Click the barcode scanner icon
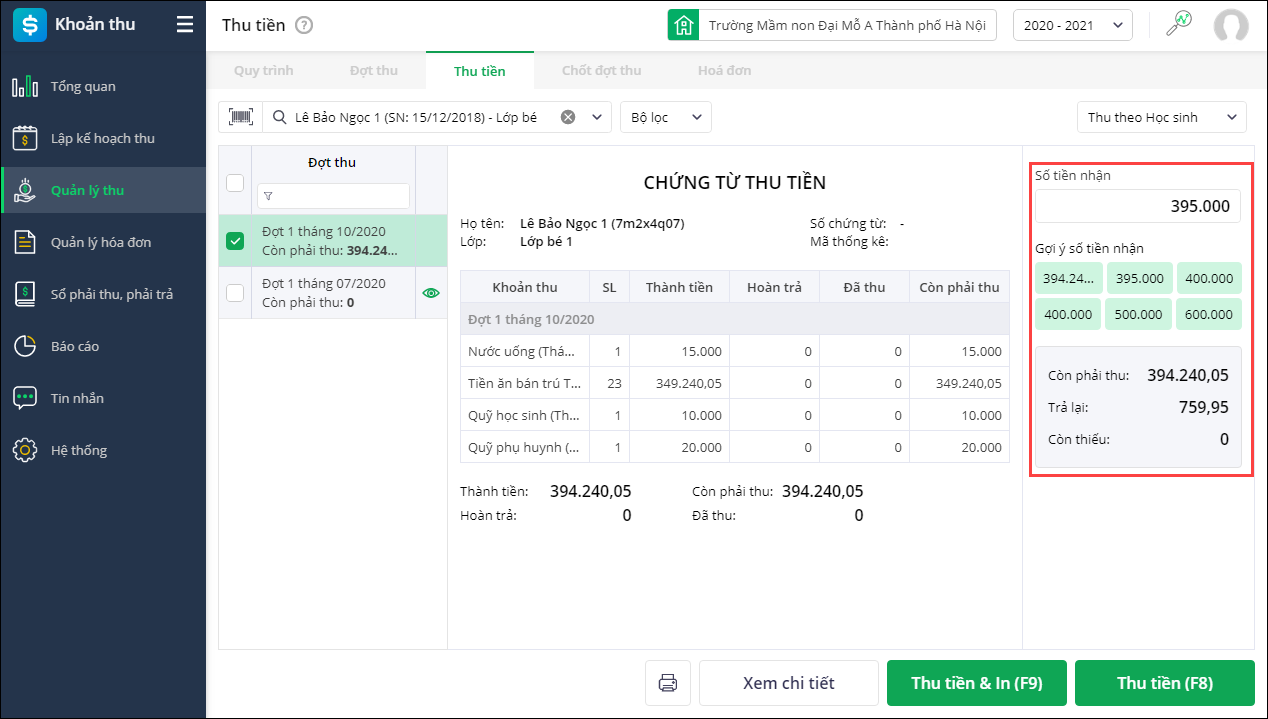 pyautogui.click(x=240, y=117)
